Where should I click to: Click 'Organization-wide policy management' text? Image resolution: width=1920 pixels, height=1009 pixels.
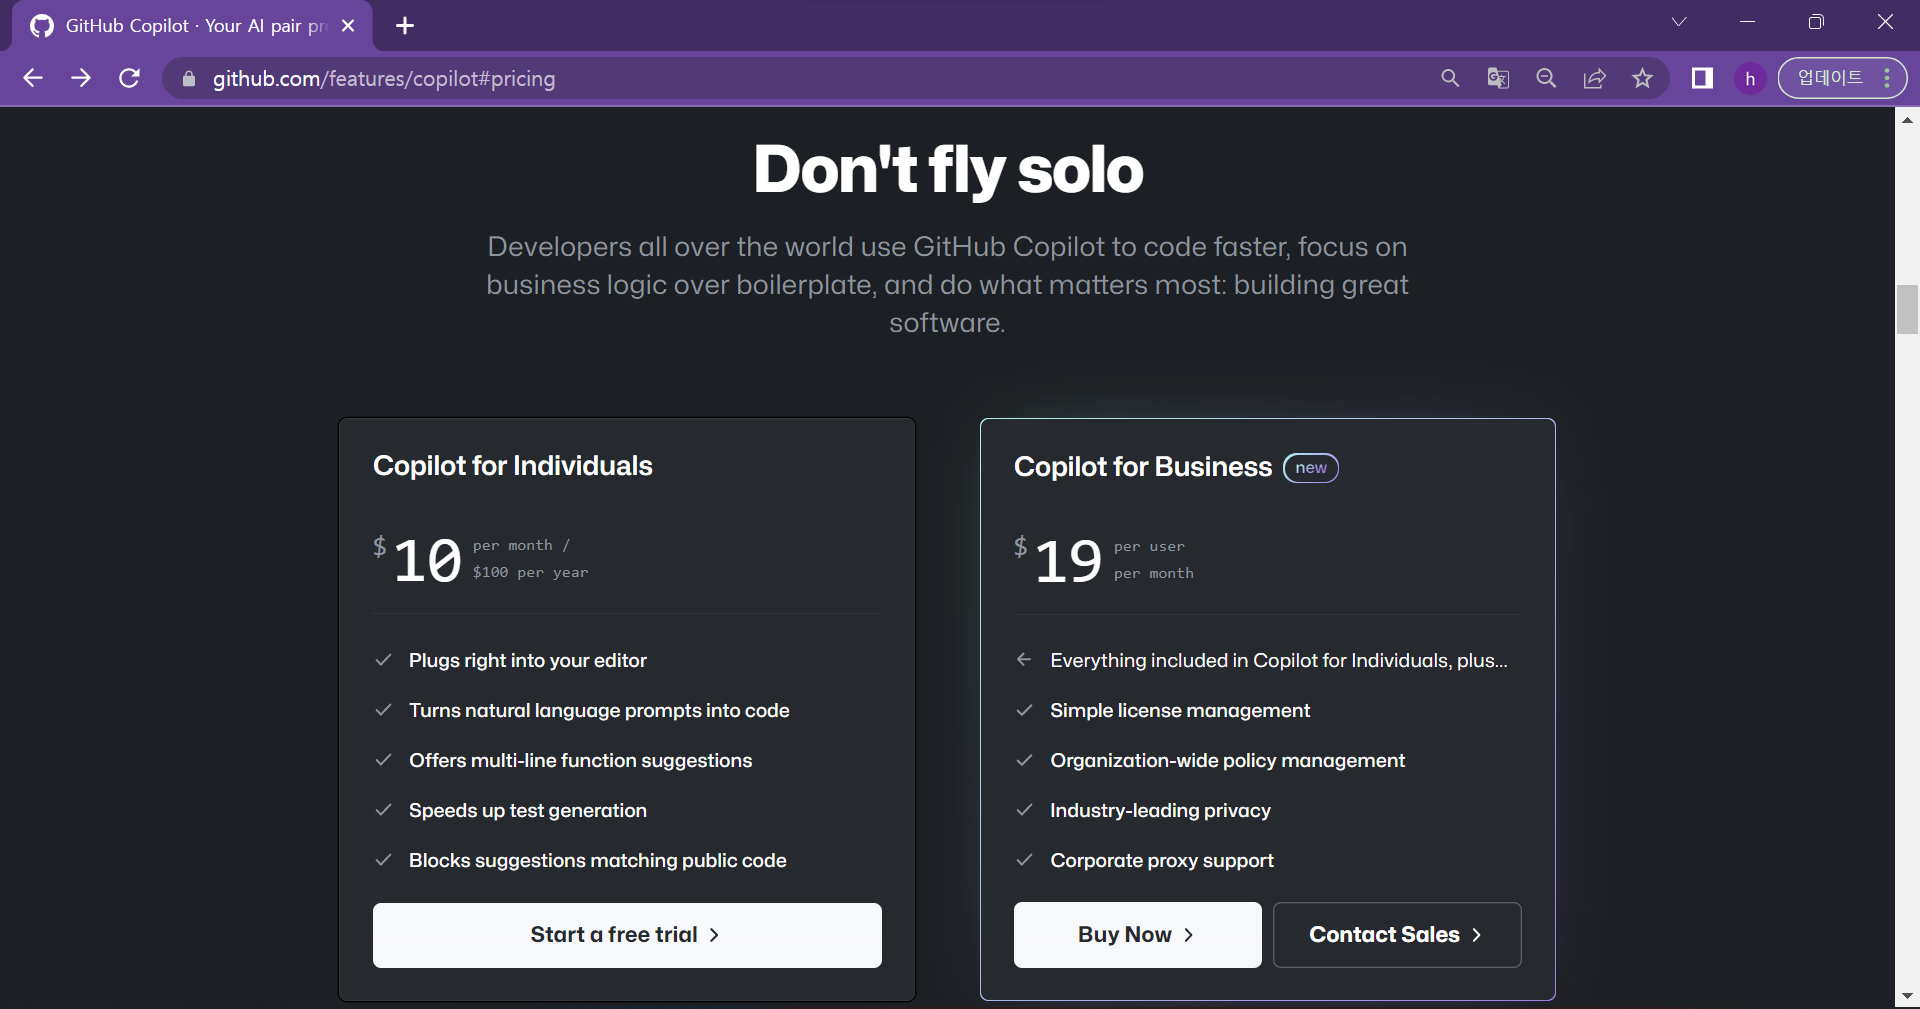coord(1227,761)
